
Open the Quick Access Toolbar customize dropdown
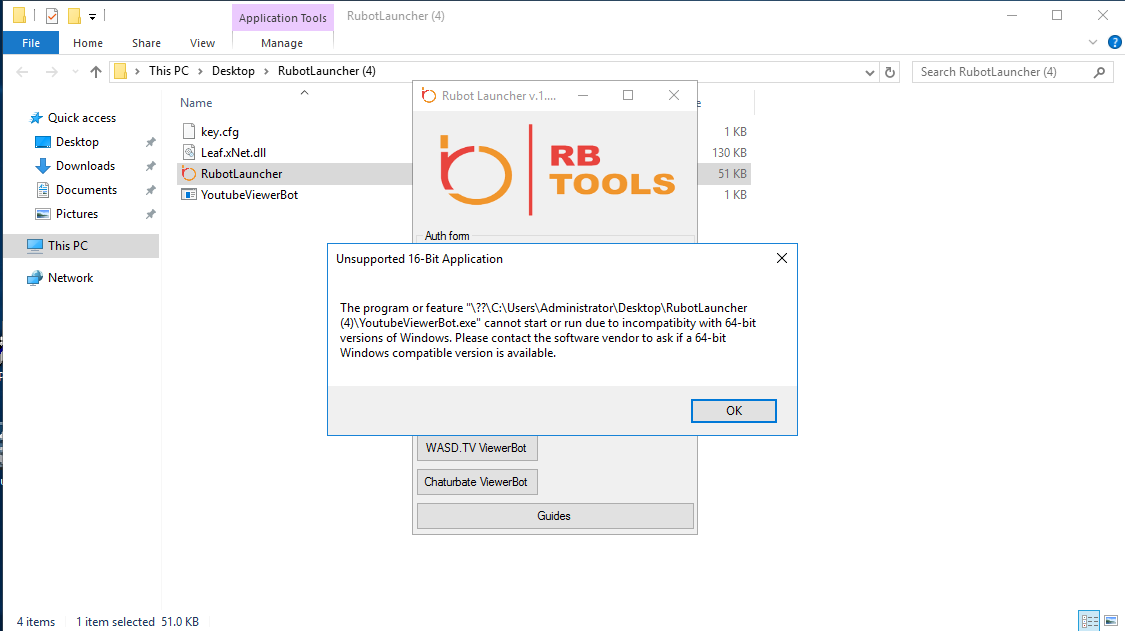coord(93,17)
